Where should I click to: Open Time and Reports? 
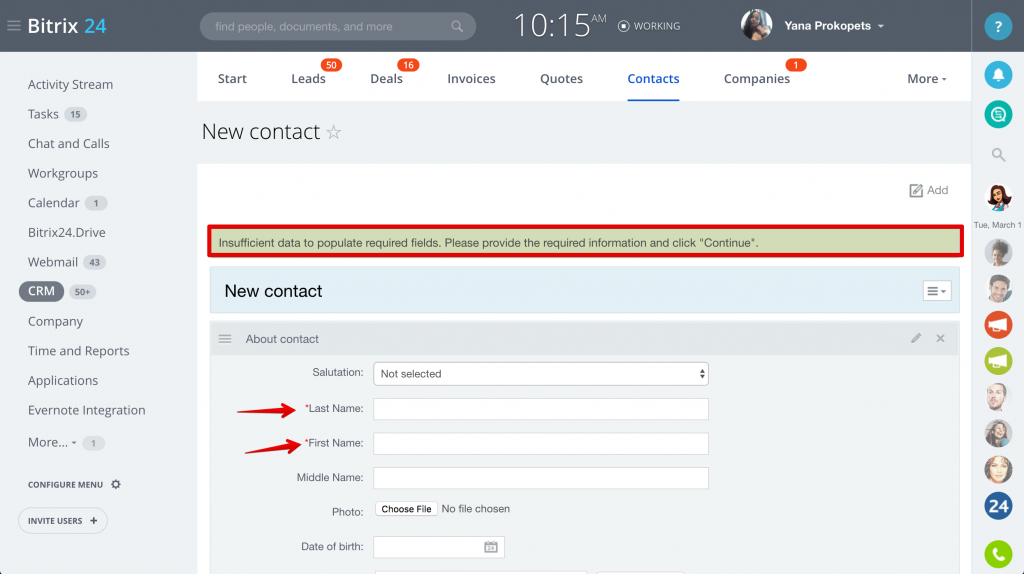point(78,351)
